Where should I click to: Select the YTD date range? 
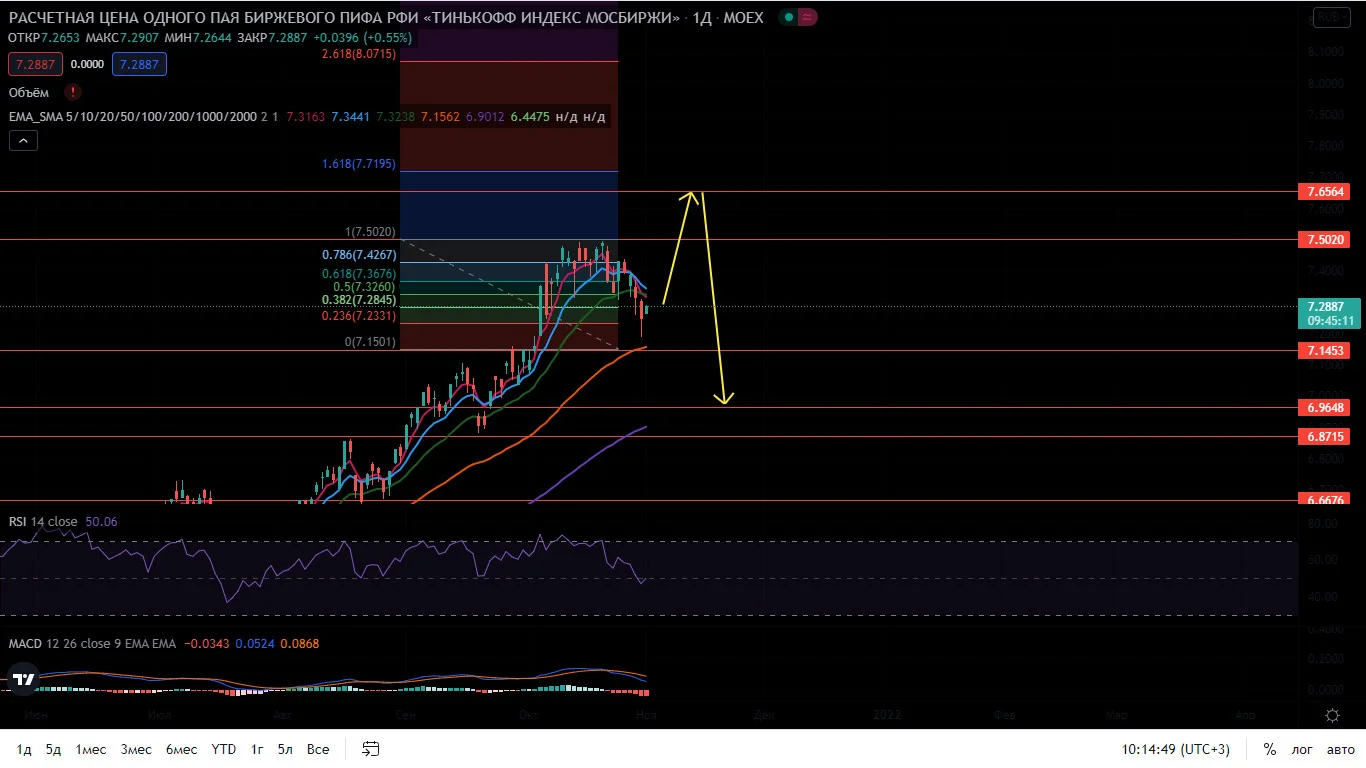(224, 749)
